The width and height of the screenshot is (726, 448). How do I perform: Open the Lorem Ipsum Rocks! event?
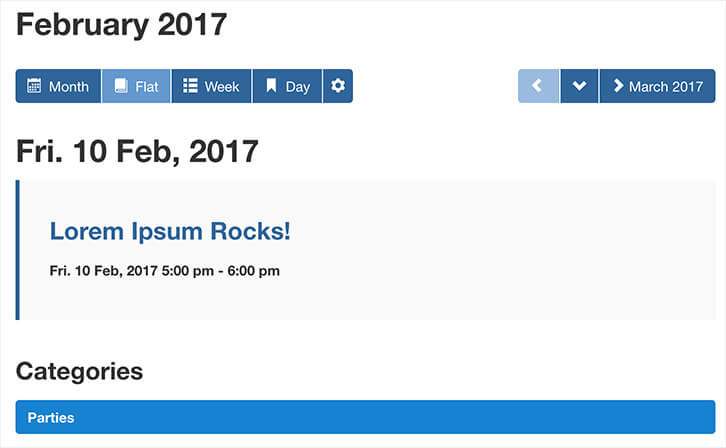(170, 231)
